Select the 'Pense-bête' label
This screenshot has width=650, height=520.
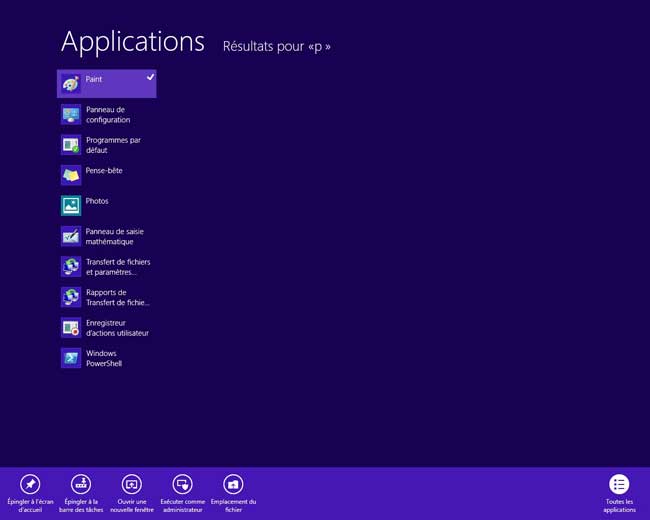[x=104, y=170]
